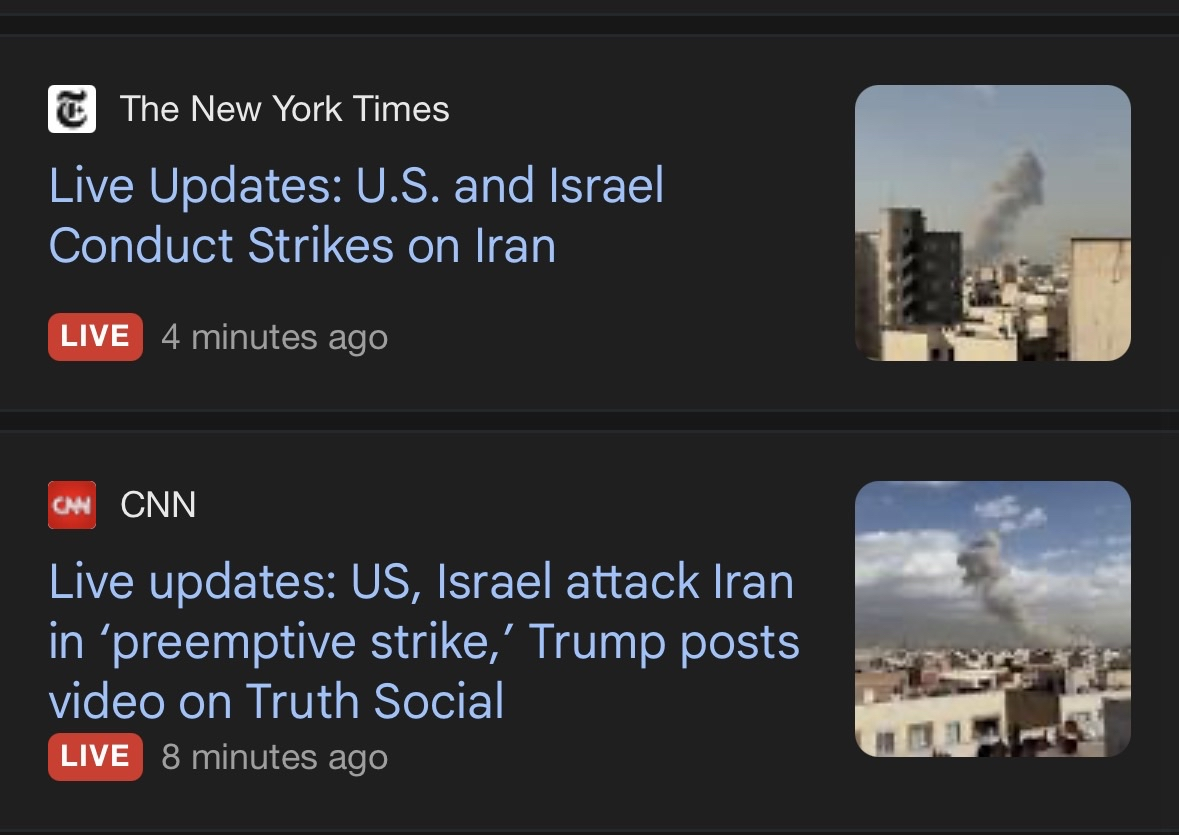Click the "4 minutes ago" timestamp
The image size is (1179, 835).
tap(274, 337)
